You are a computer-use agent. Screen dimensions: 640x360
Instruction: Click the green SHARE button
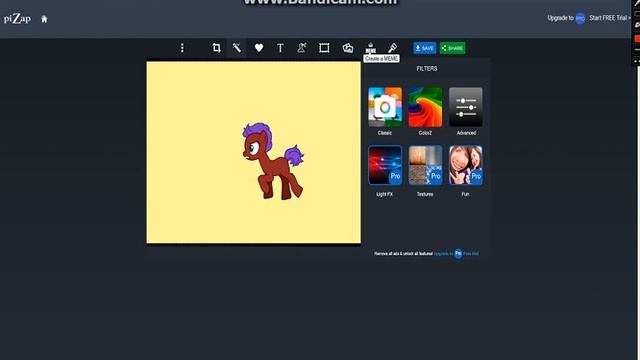[x=452, y=48]
